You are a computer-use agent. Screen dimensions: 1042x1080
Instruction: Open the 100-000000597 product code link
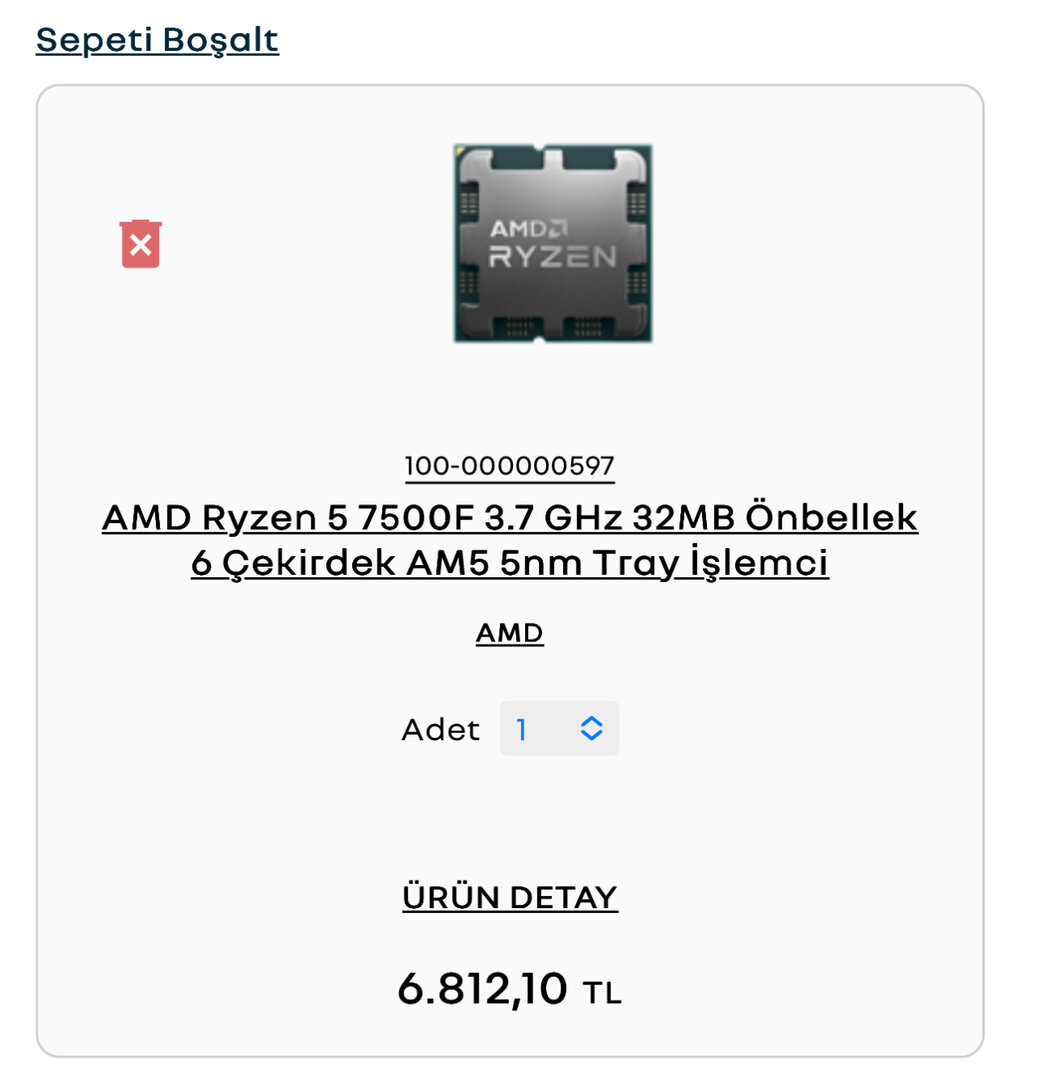(x=509, y=466)
